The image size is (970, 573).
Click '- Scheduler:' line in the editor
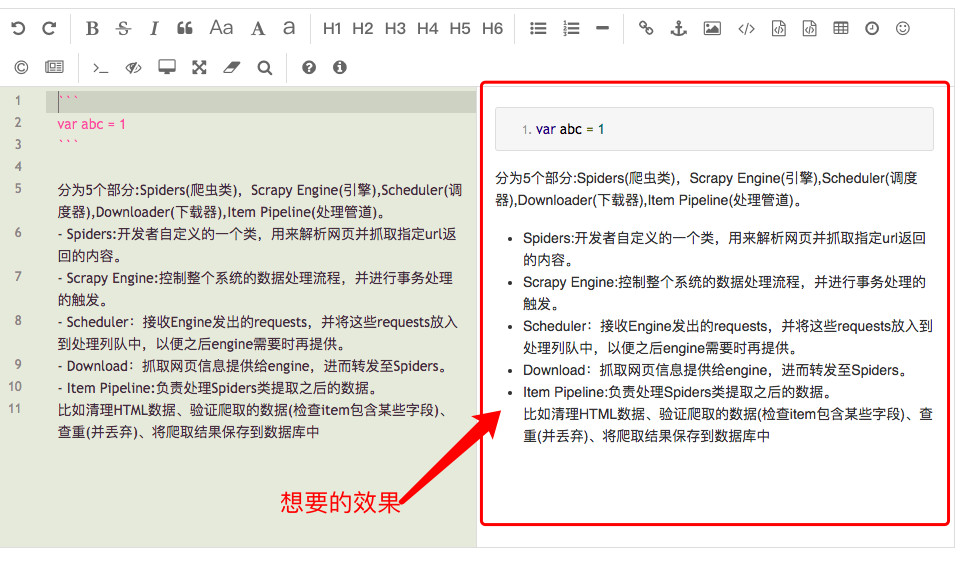point(257,332)
